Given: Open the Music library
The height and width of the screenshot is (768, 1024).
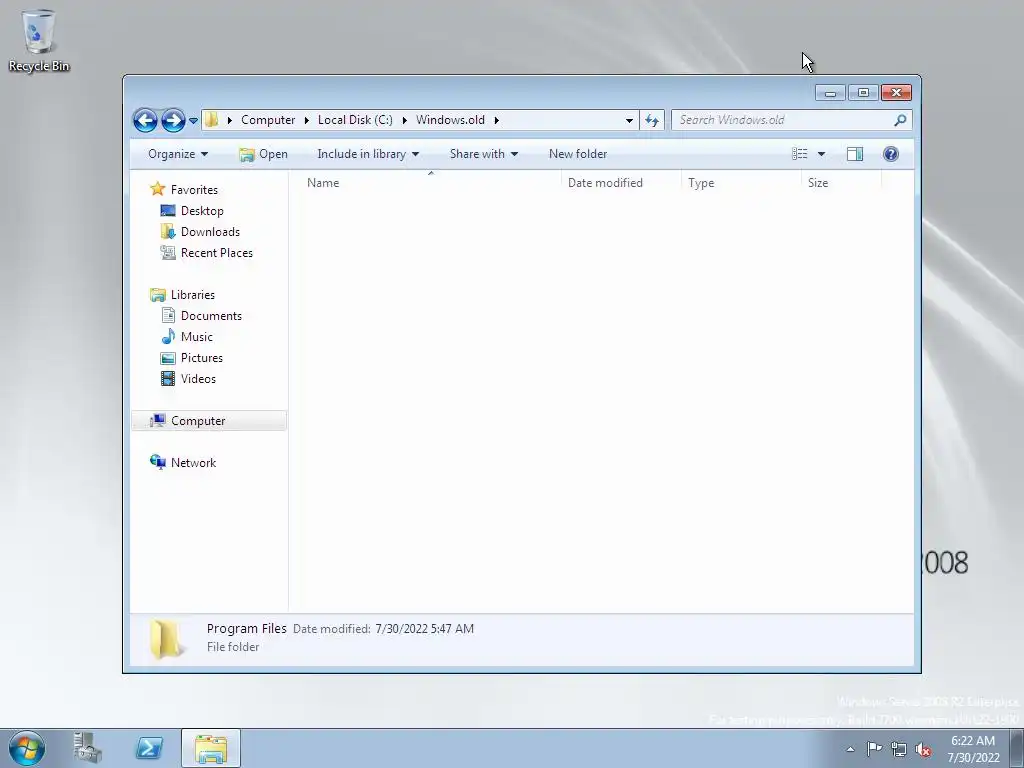Looking at the screenshot, I should 196,337.
